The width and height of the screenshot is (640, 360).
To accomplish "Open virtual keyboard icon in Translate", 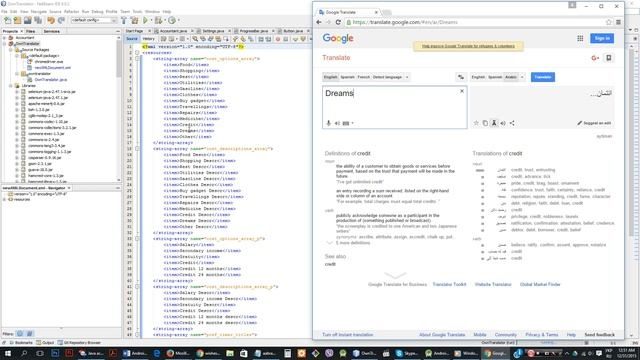I will (346, 123).
